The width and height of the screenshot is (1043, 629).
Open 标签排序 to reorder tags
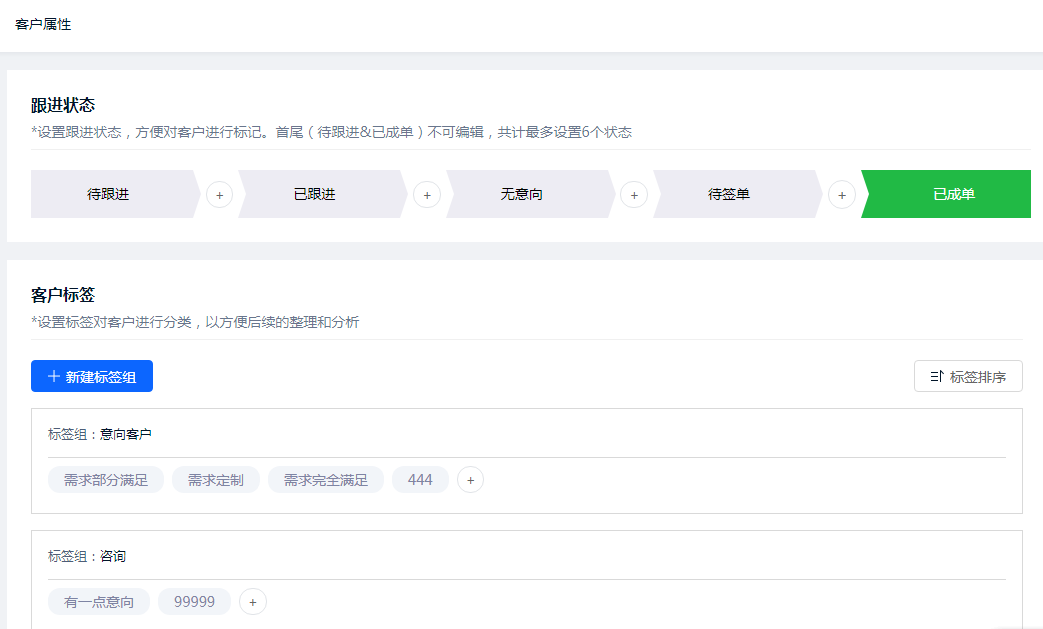(968, 375)
